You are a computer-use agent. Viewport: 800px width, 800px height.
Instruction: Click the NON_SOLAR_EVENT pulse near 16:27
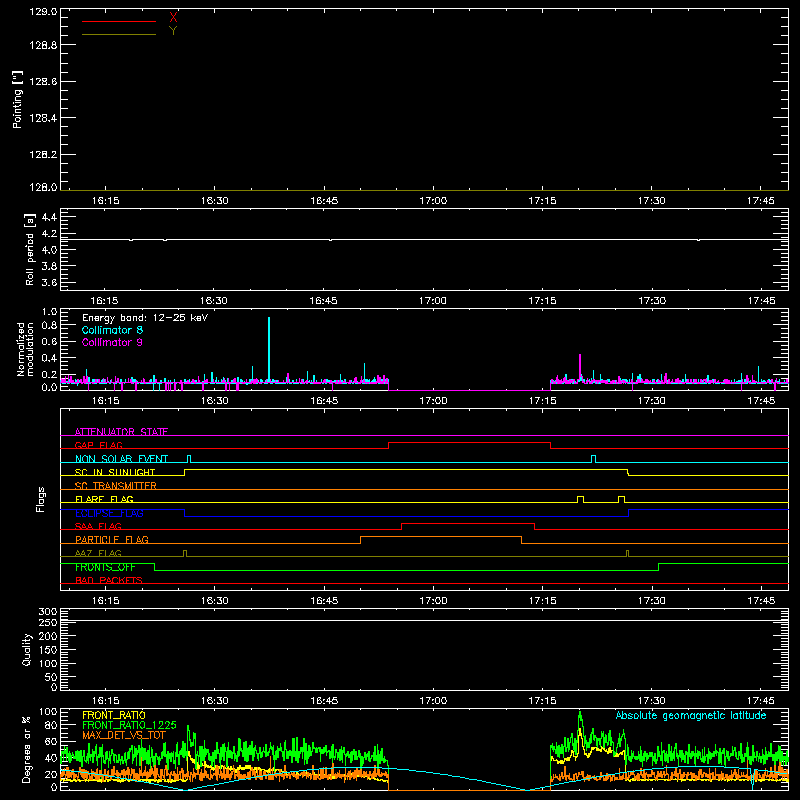click(x=189, y=458)
